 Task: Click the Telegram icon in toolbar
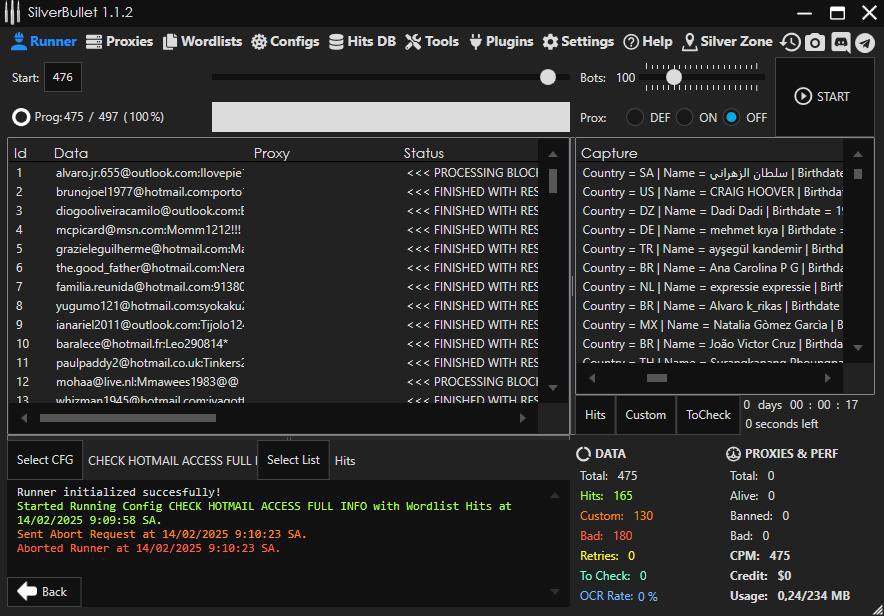click(864, 42)
